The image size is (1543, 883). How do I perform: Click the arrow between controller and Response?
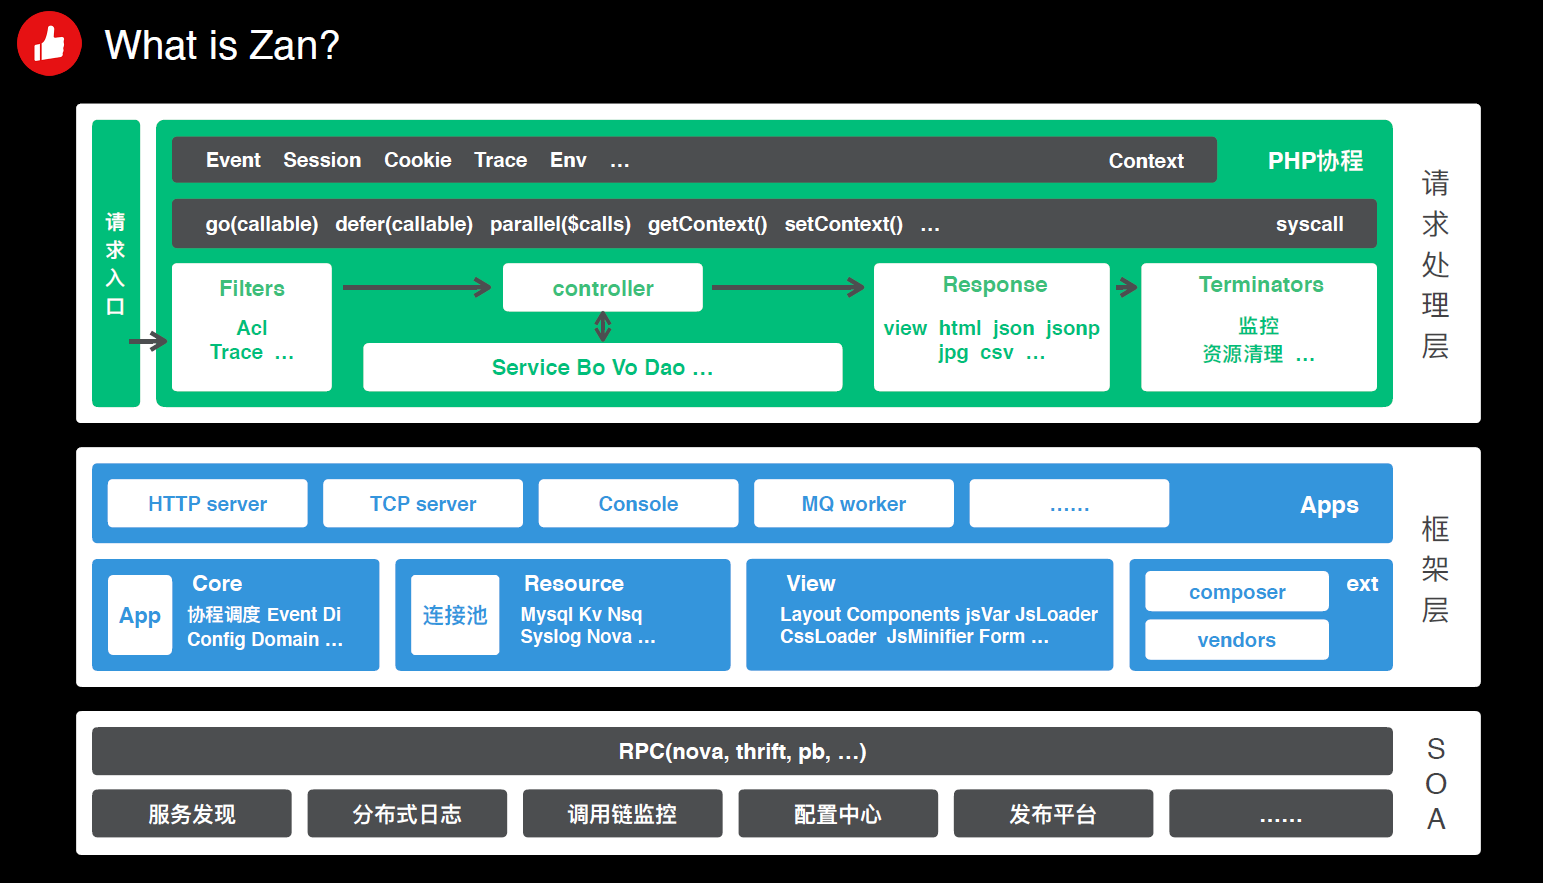pyautogui.click(x=787, y=288)
